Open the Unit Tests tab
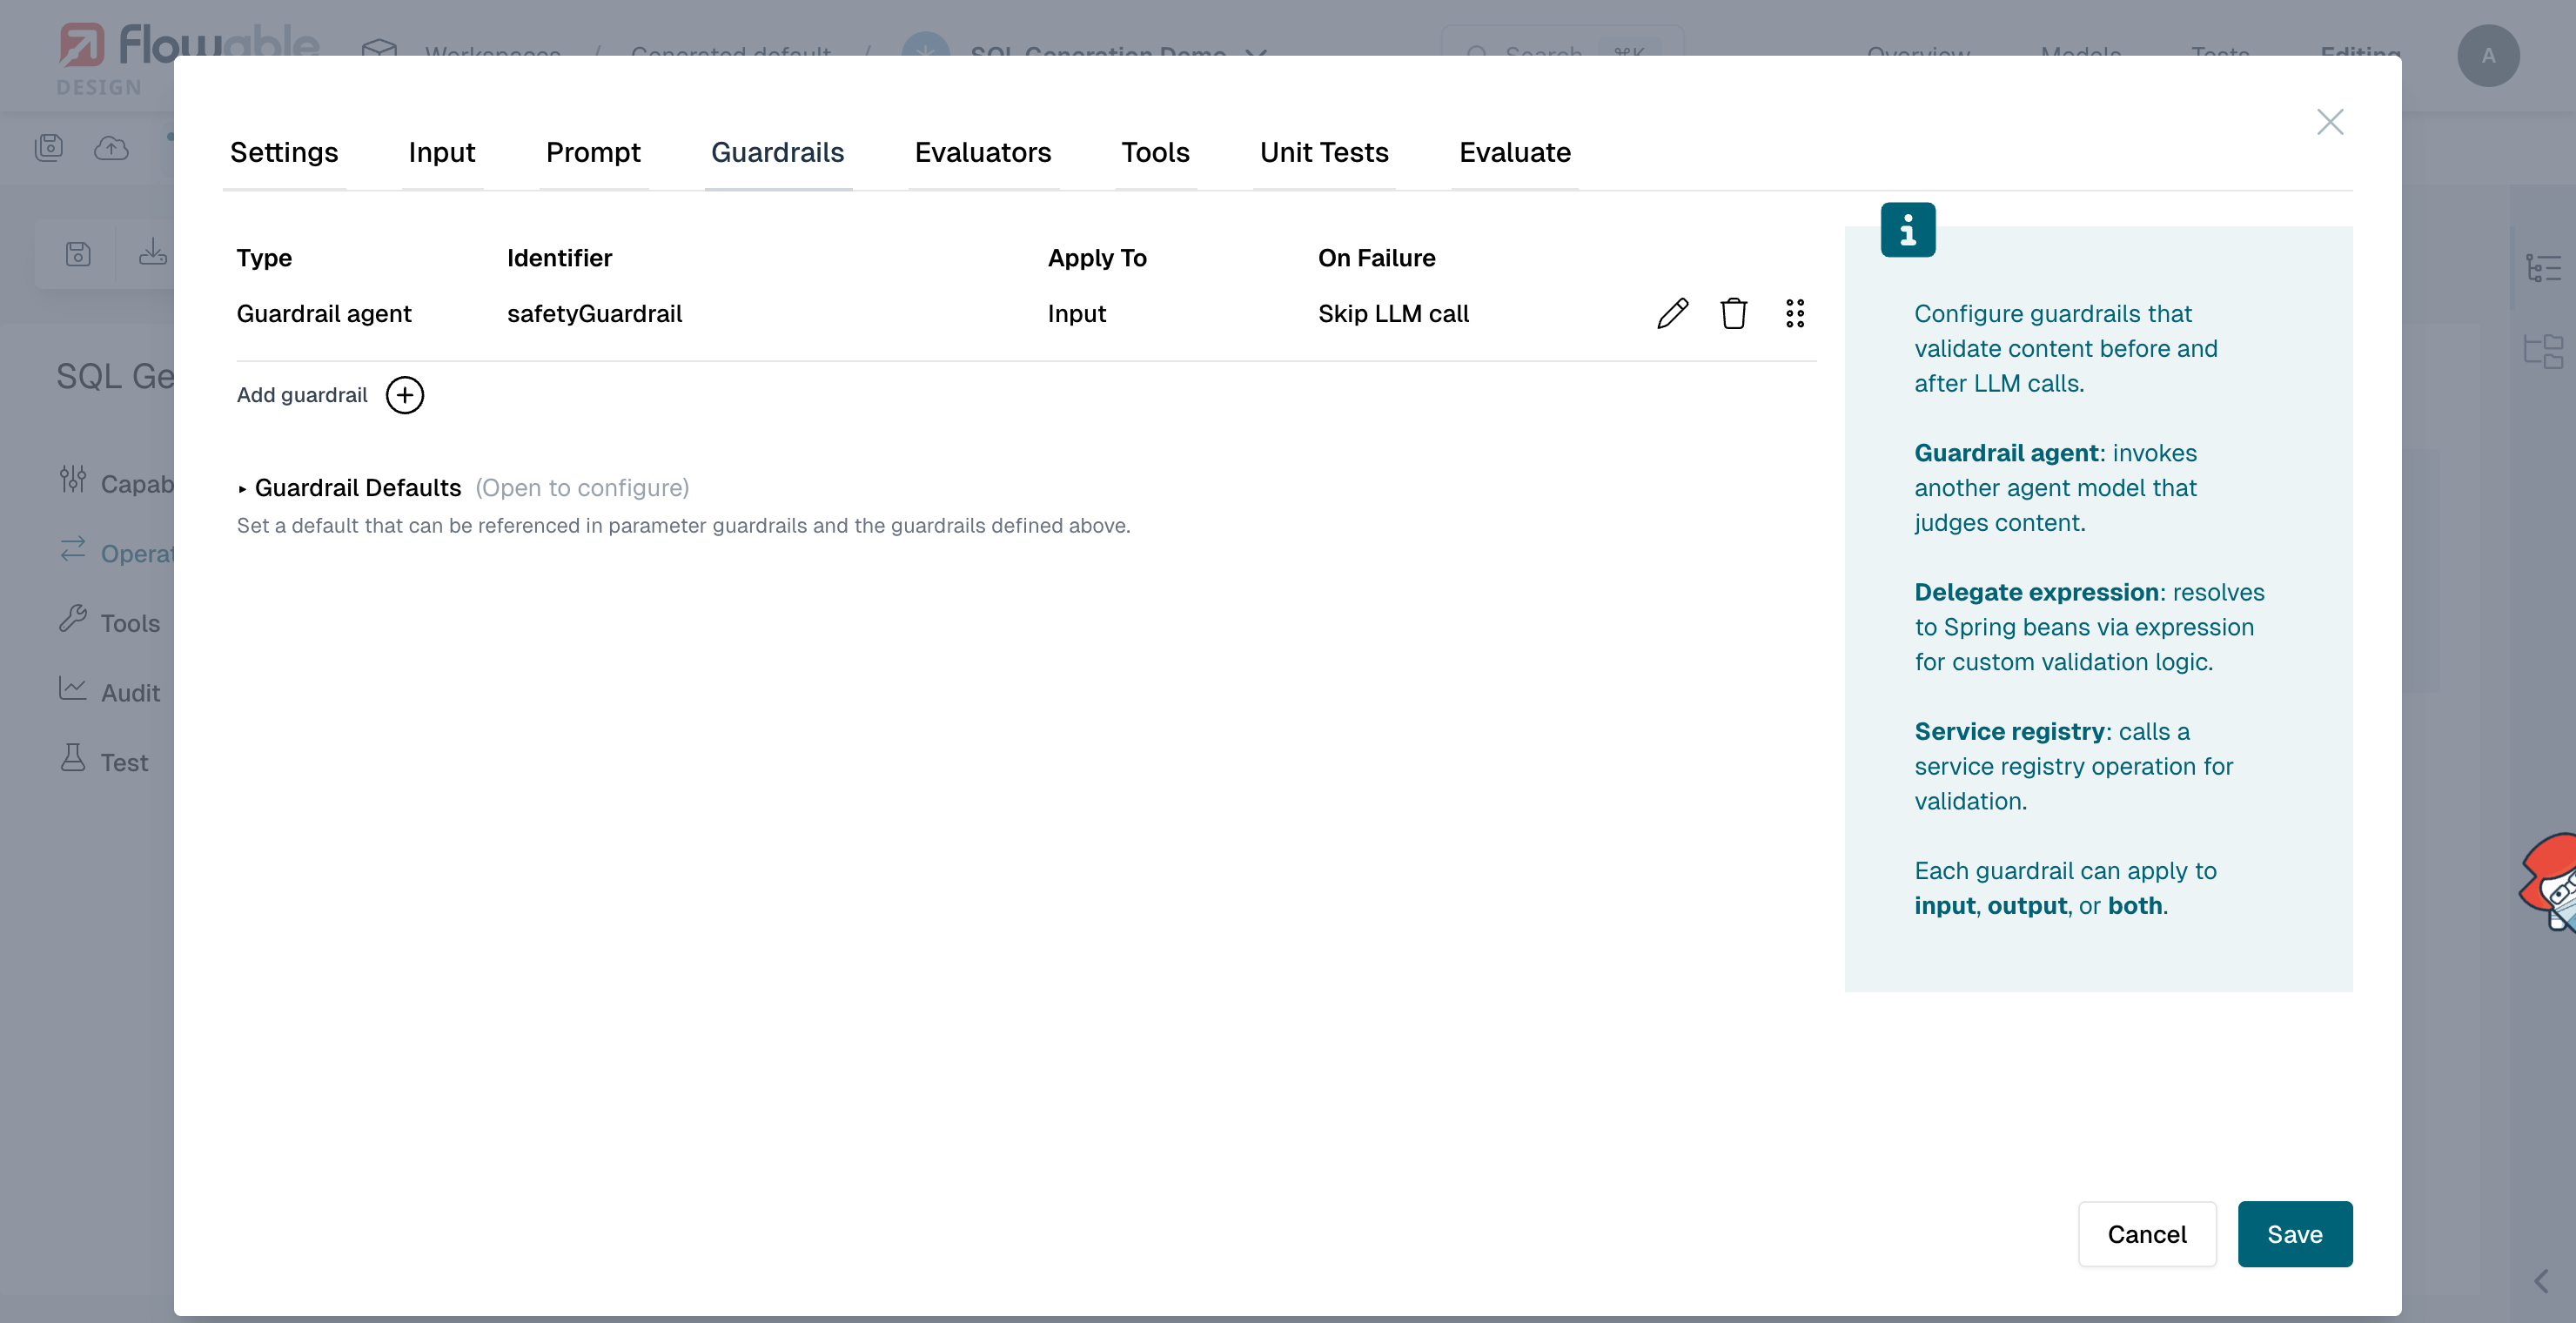Screen dimensions: 2576x1323 click(x=1324, y=152)
